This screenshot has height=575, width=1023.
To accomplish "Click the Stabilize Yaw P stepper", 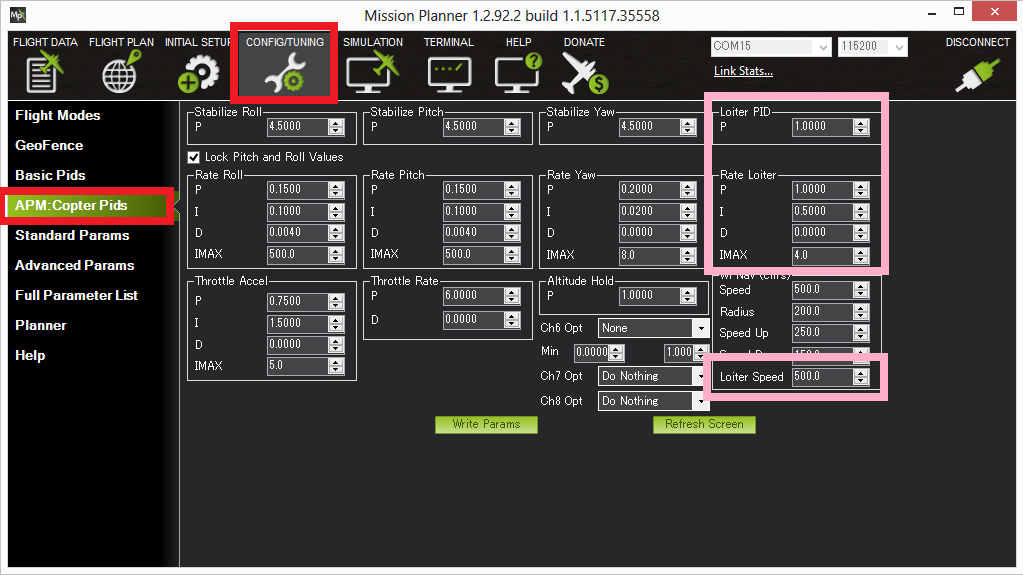I will [688, 127].
